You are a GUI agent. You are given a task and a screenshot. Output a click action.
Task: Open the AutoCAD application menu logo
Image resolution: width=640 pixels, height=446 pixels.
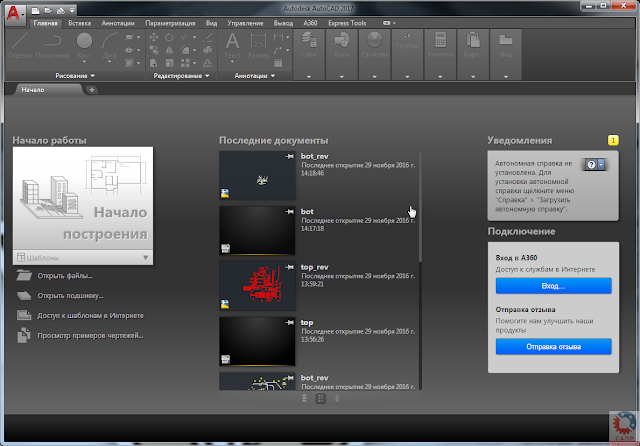click(x=14, y=15)
